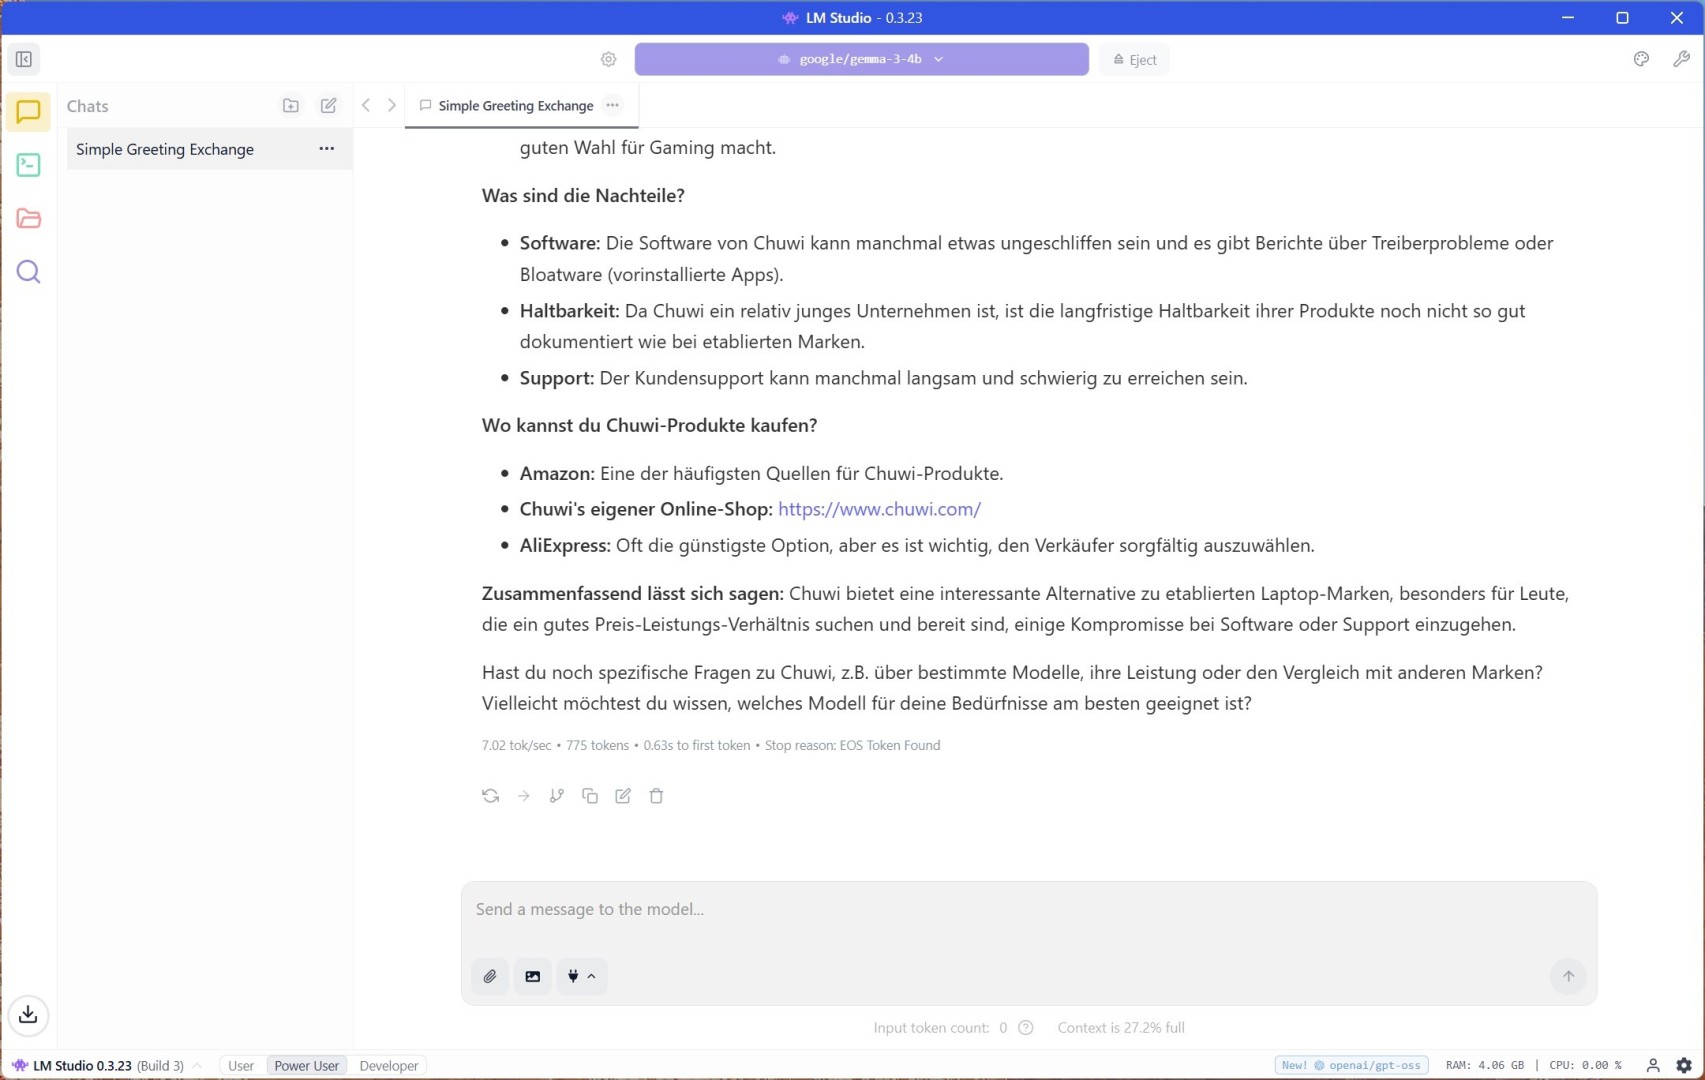Switch to Developer mode
This screenshot has height=1080, width=1705.
point(388,1065)
